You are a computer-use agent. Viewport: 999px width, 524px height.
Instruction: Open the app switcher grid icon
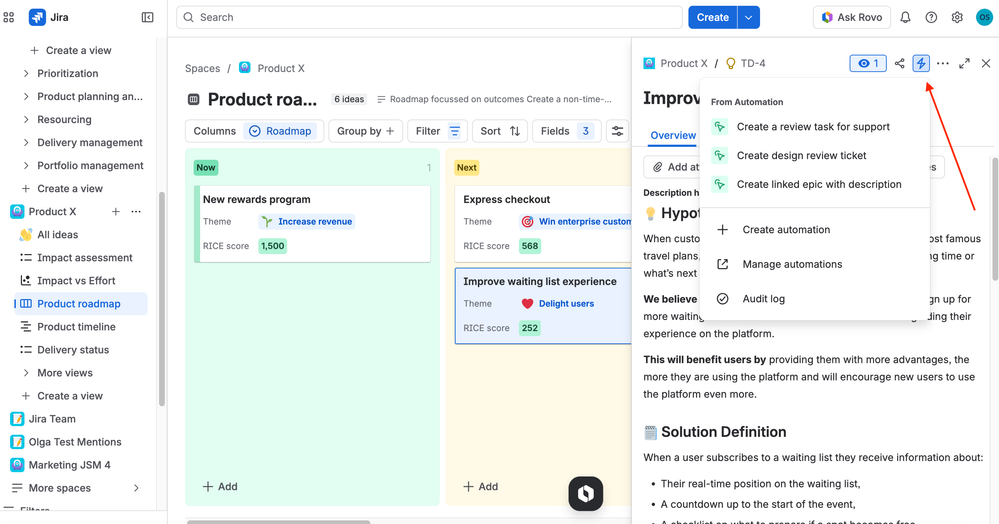point(9,17)
